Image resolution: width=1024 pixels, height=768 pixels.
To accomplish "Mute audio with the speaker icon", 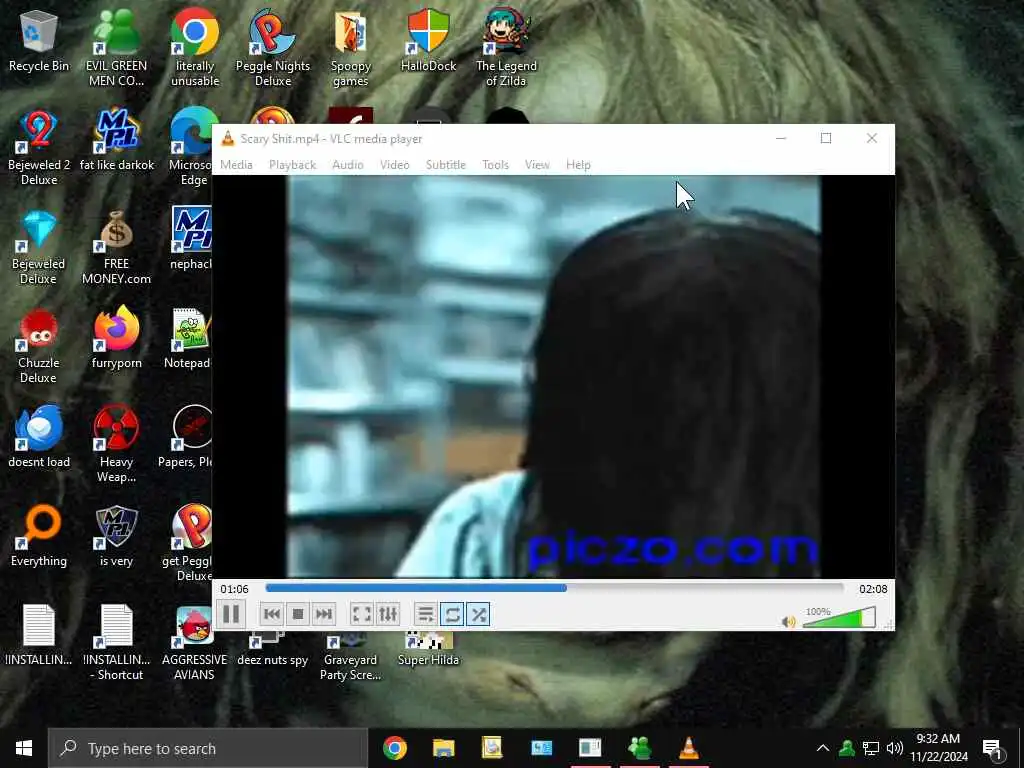I will tap(788, 622).
